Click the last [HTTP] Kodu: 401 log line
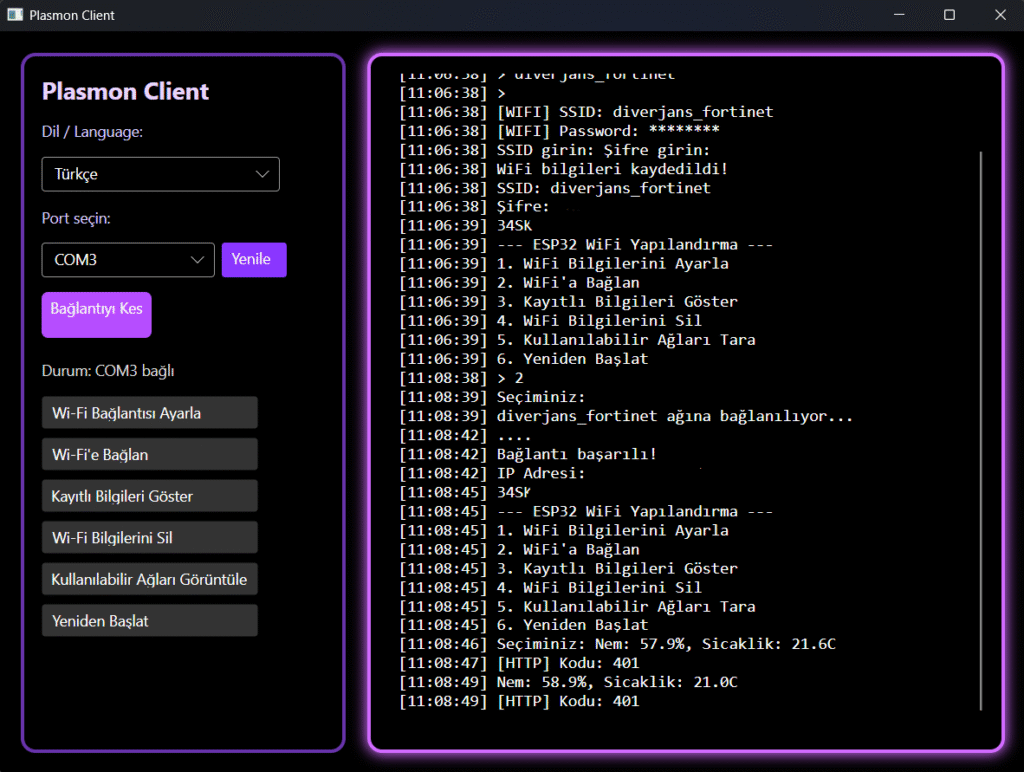This screenshot has height=772, width=1024. pyautogui.click(x=567, y=702)
